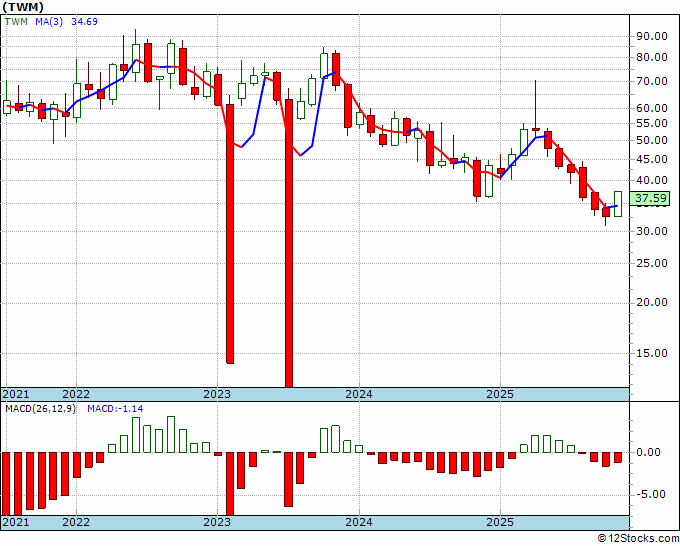Click the MA(3) indicator label
This screenshot has height=546, width=680.
click(x=49, y=21)
